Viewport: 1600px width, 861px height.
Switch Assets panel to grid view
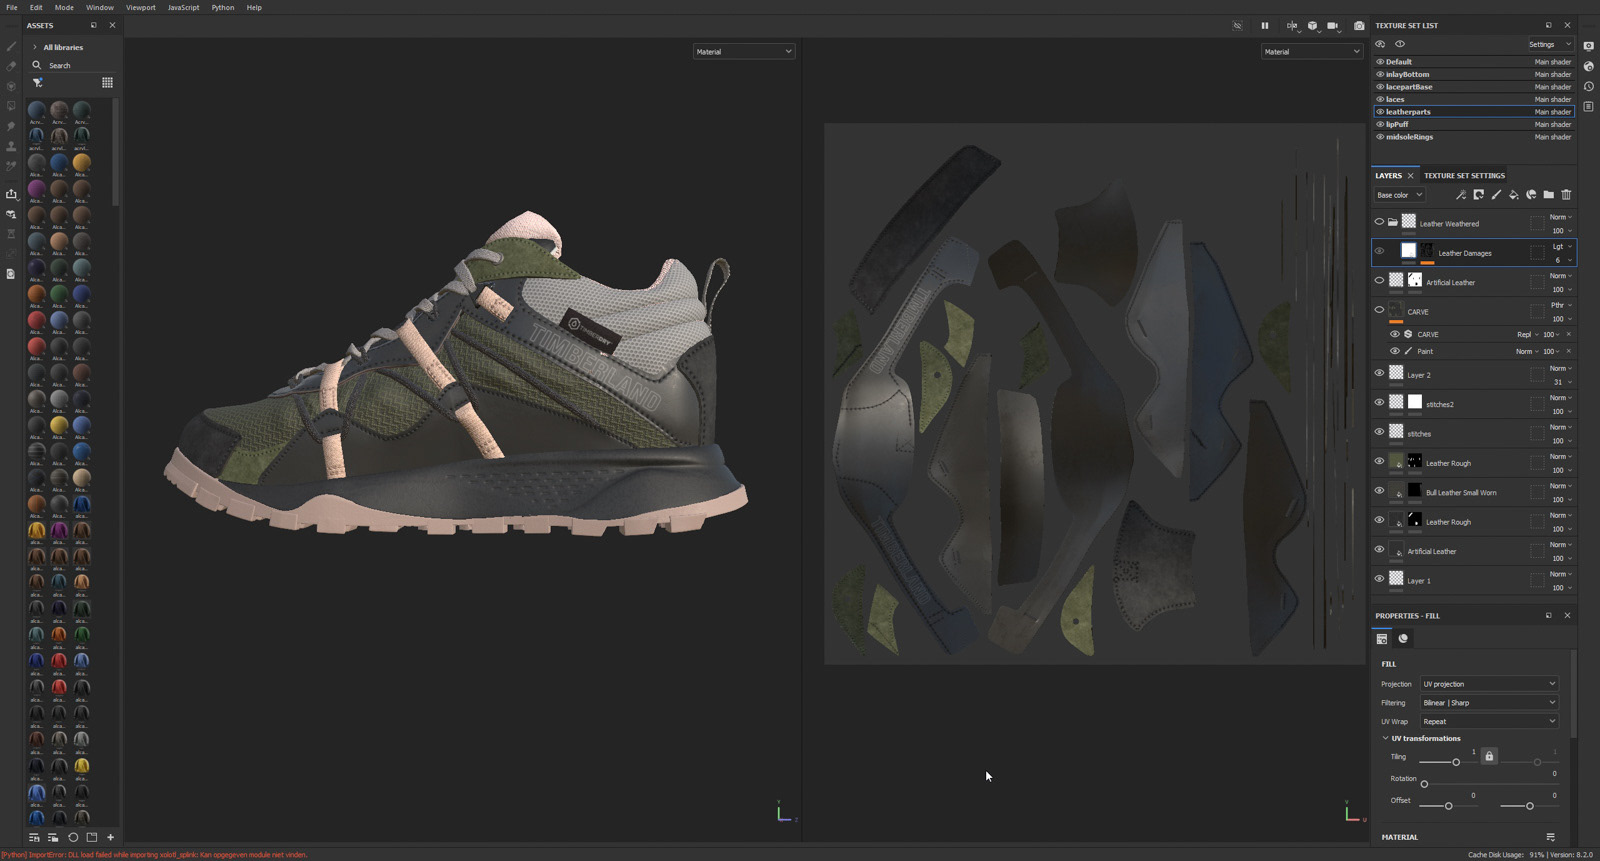click(x=107, y=83)
